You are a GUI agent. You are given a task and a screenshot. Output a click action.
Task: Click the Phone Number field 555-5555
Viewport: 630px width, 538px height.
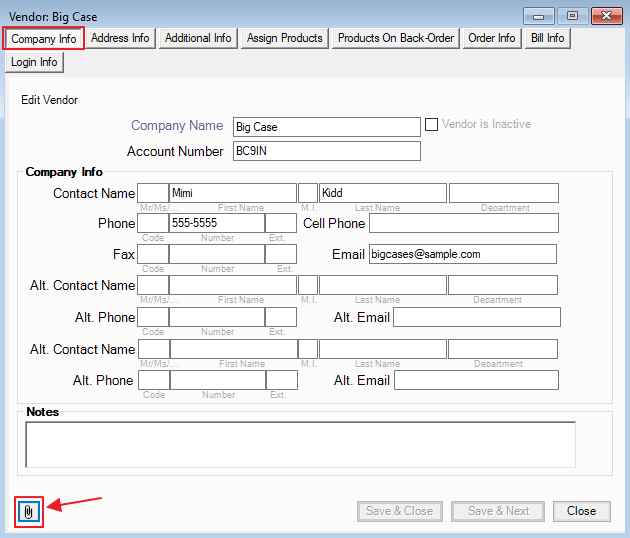tap(216, 223)
